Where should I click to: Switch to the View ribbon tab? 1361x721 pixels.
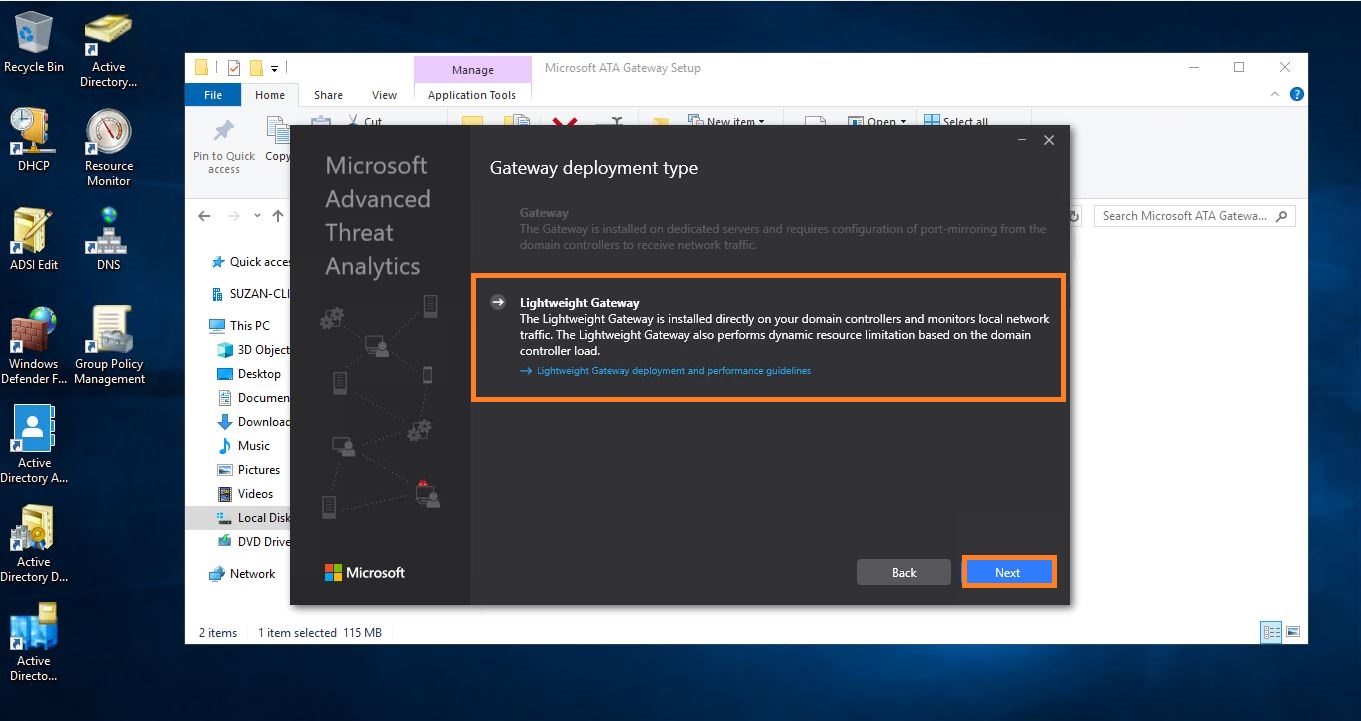pos(384,95)
